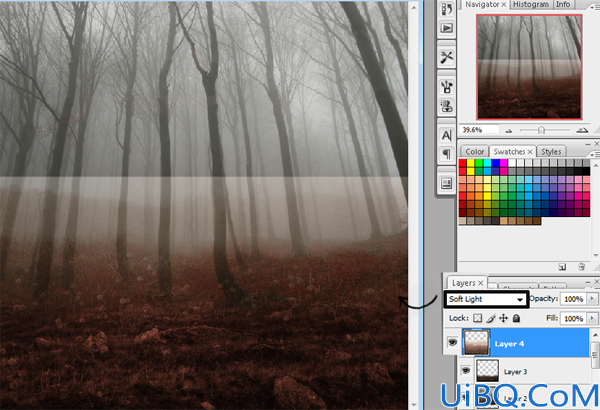The height and width of the screenshot is (410, 600).
Task: Switch to the Info tab
Action: click(563, 5)
